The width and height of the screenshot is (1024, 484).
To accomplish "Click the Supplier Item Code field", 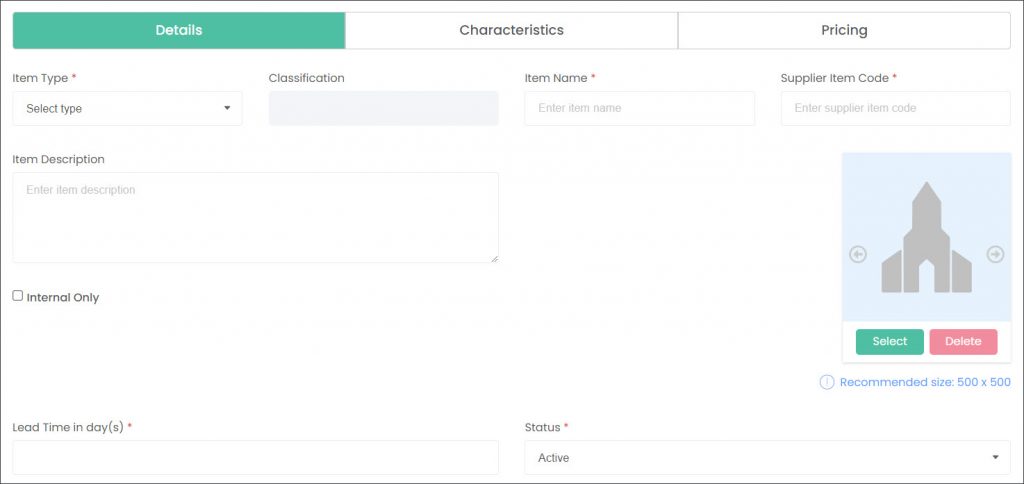I will 895,108.
